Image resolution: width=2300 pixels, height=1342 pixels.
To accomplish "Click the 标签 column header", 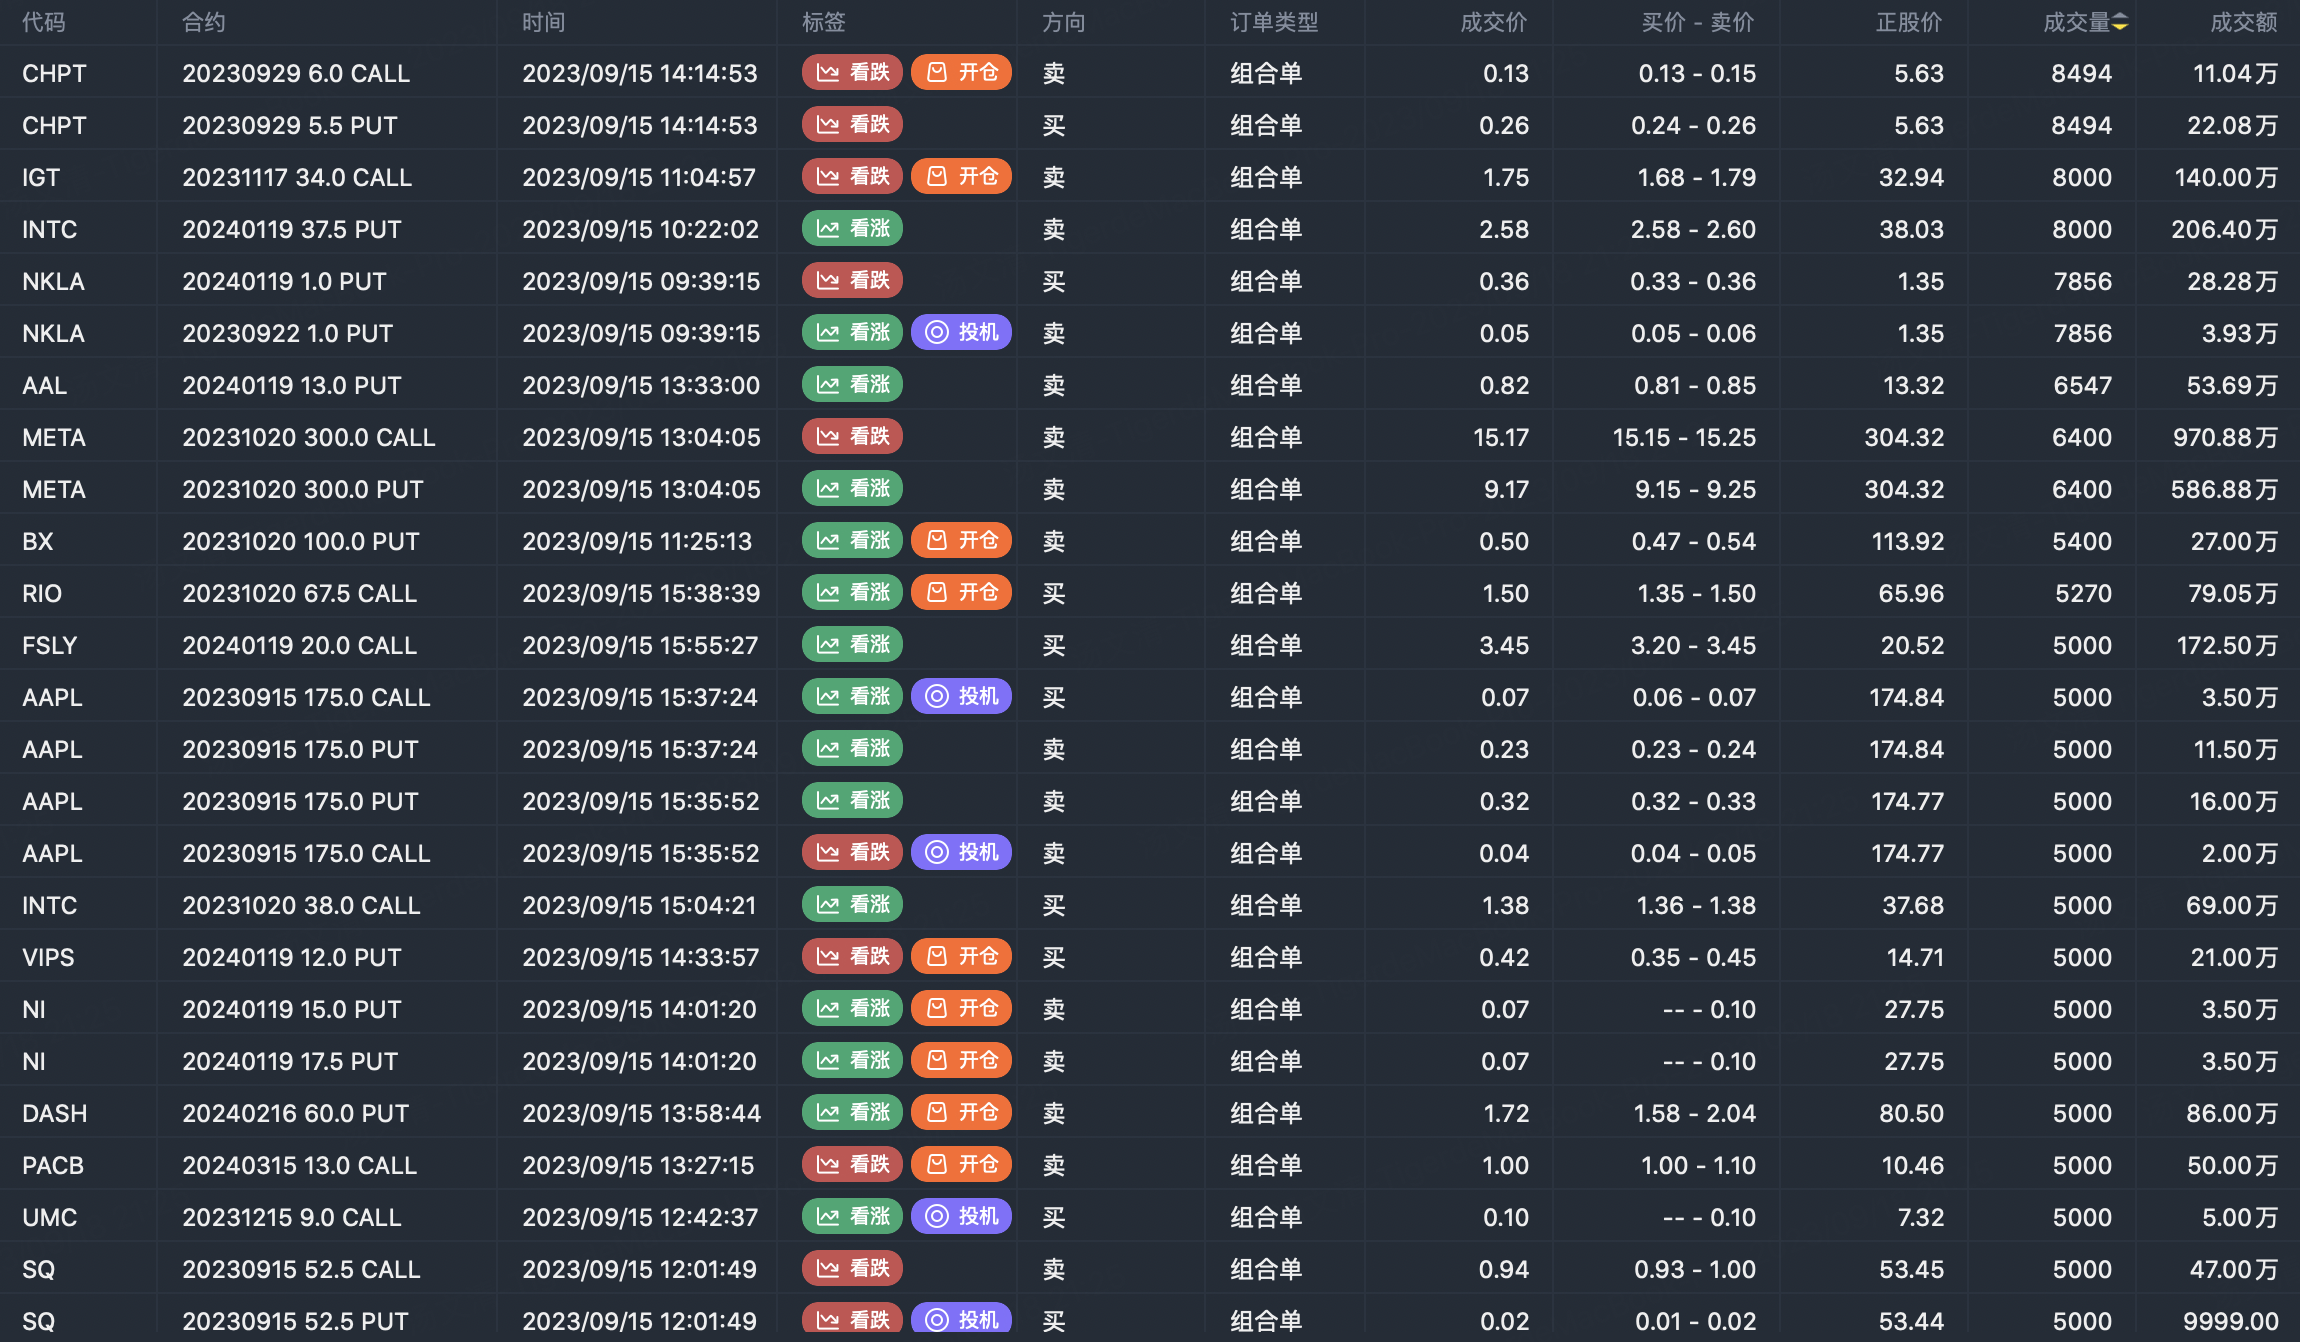I will [x=824, y=23].
